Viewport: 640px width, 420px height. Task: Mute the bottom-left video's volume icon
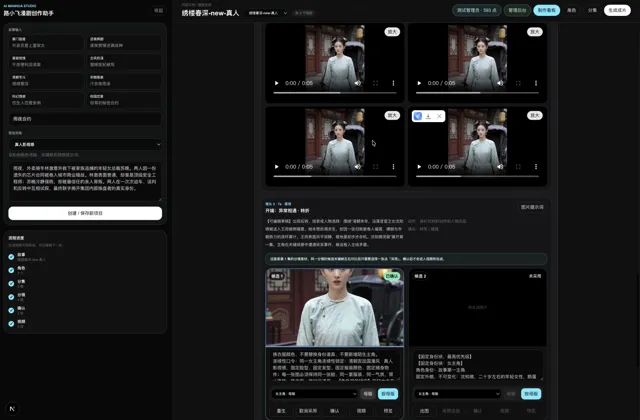[358, 167]
